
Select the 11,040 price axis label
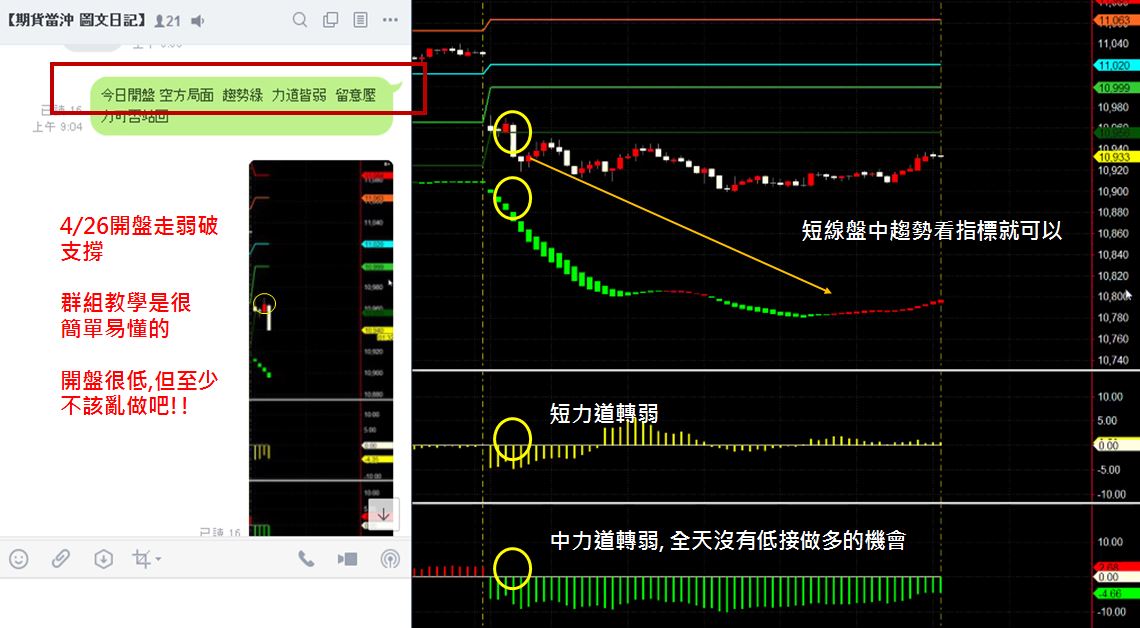[1113, 44]
